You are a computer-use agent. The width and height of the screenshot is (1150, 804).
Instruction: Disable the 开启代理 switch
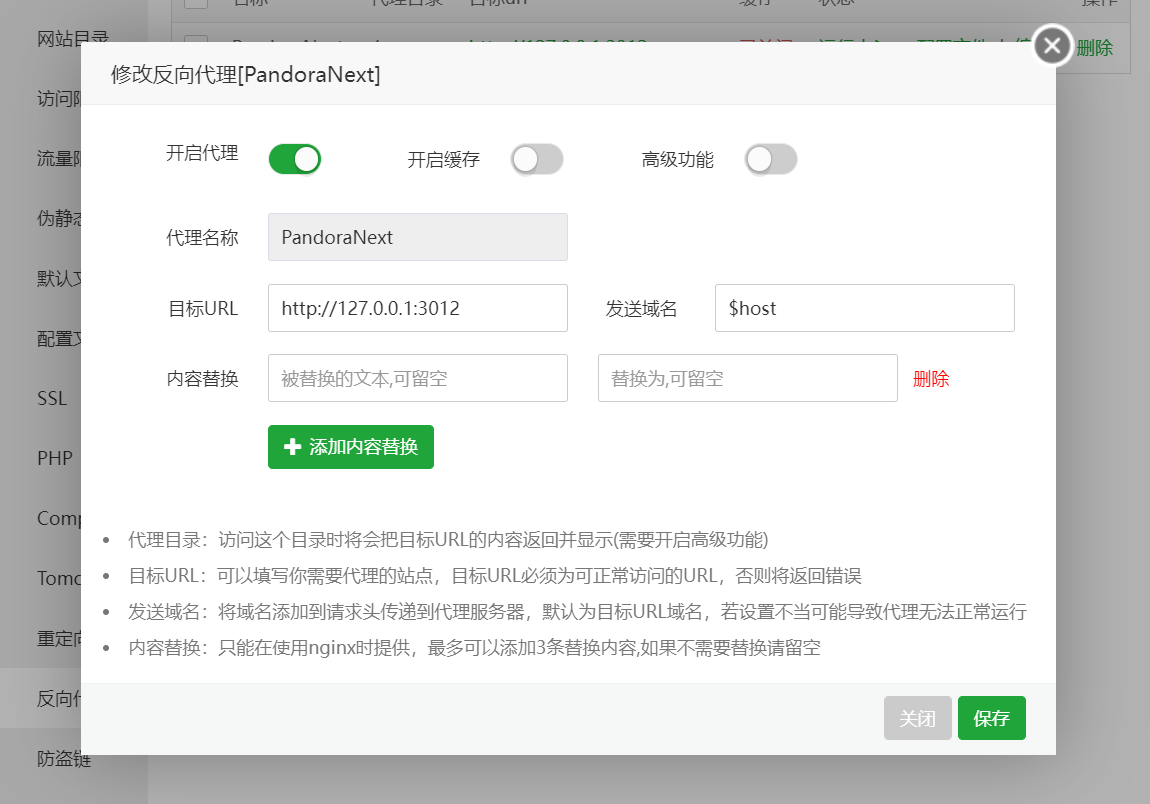[x=295, y=159]
